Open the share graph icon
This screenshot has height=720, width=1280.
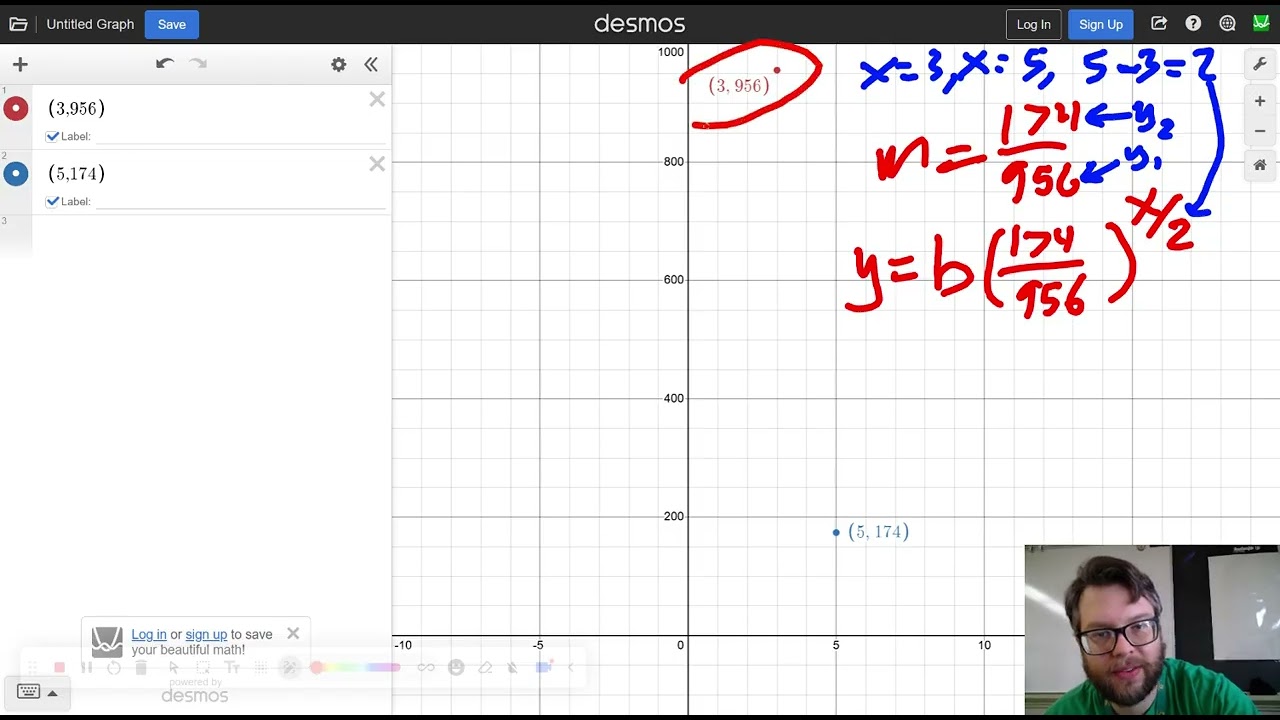pyautogui.click(x=1159, y=24)
